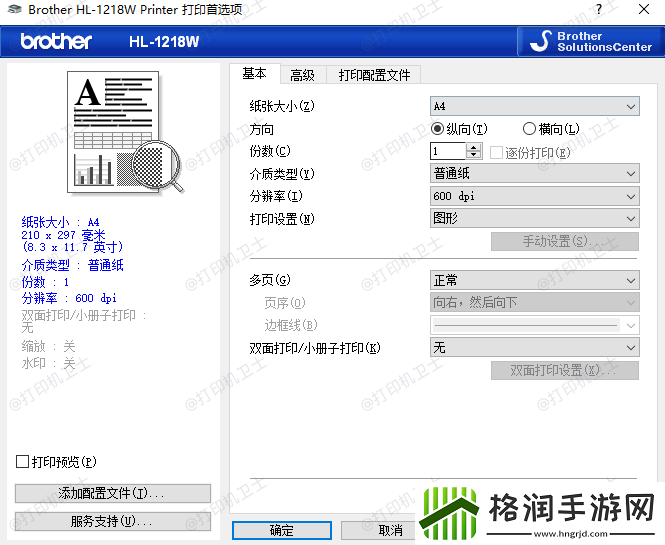Click the printer icon in the title bar

[15, 9]
